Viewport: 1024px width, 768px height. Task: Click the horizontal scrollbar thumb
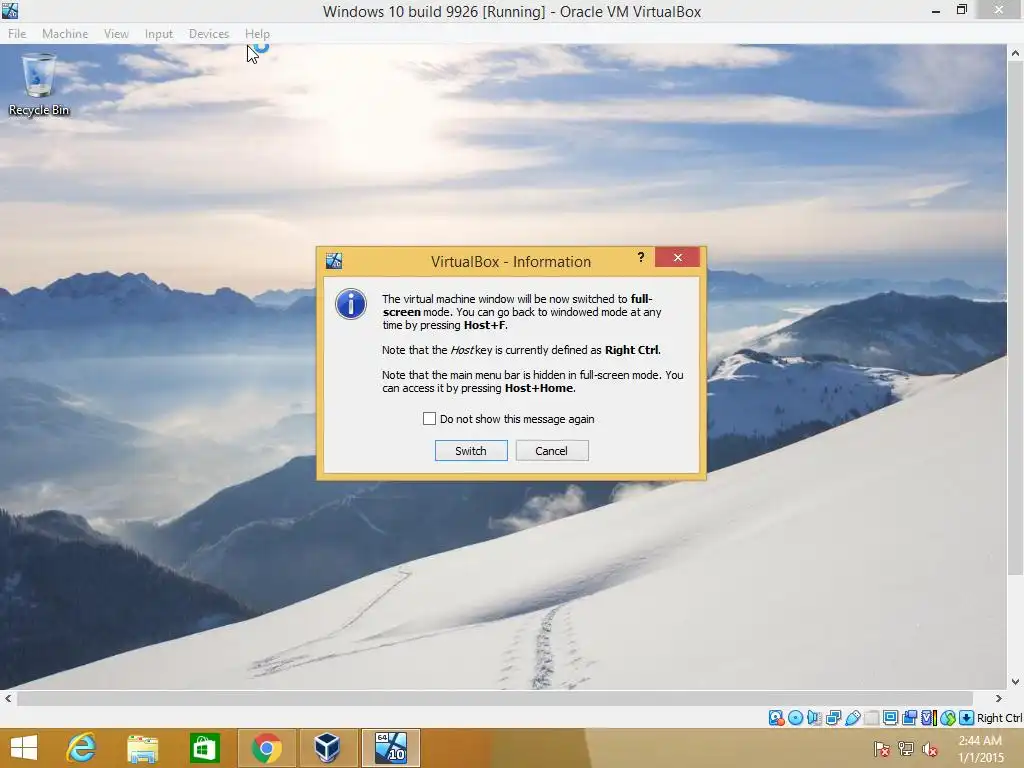coord(495,698)
